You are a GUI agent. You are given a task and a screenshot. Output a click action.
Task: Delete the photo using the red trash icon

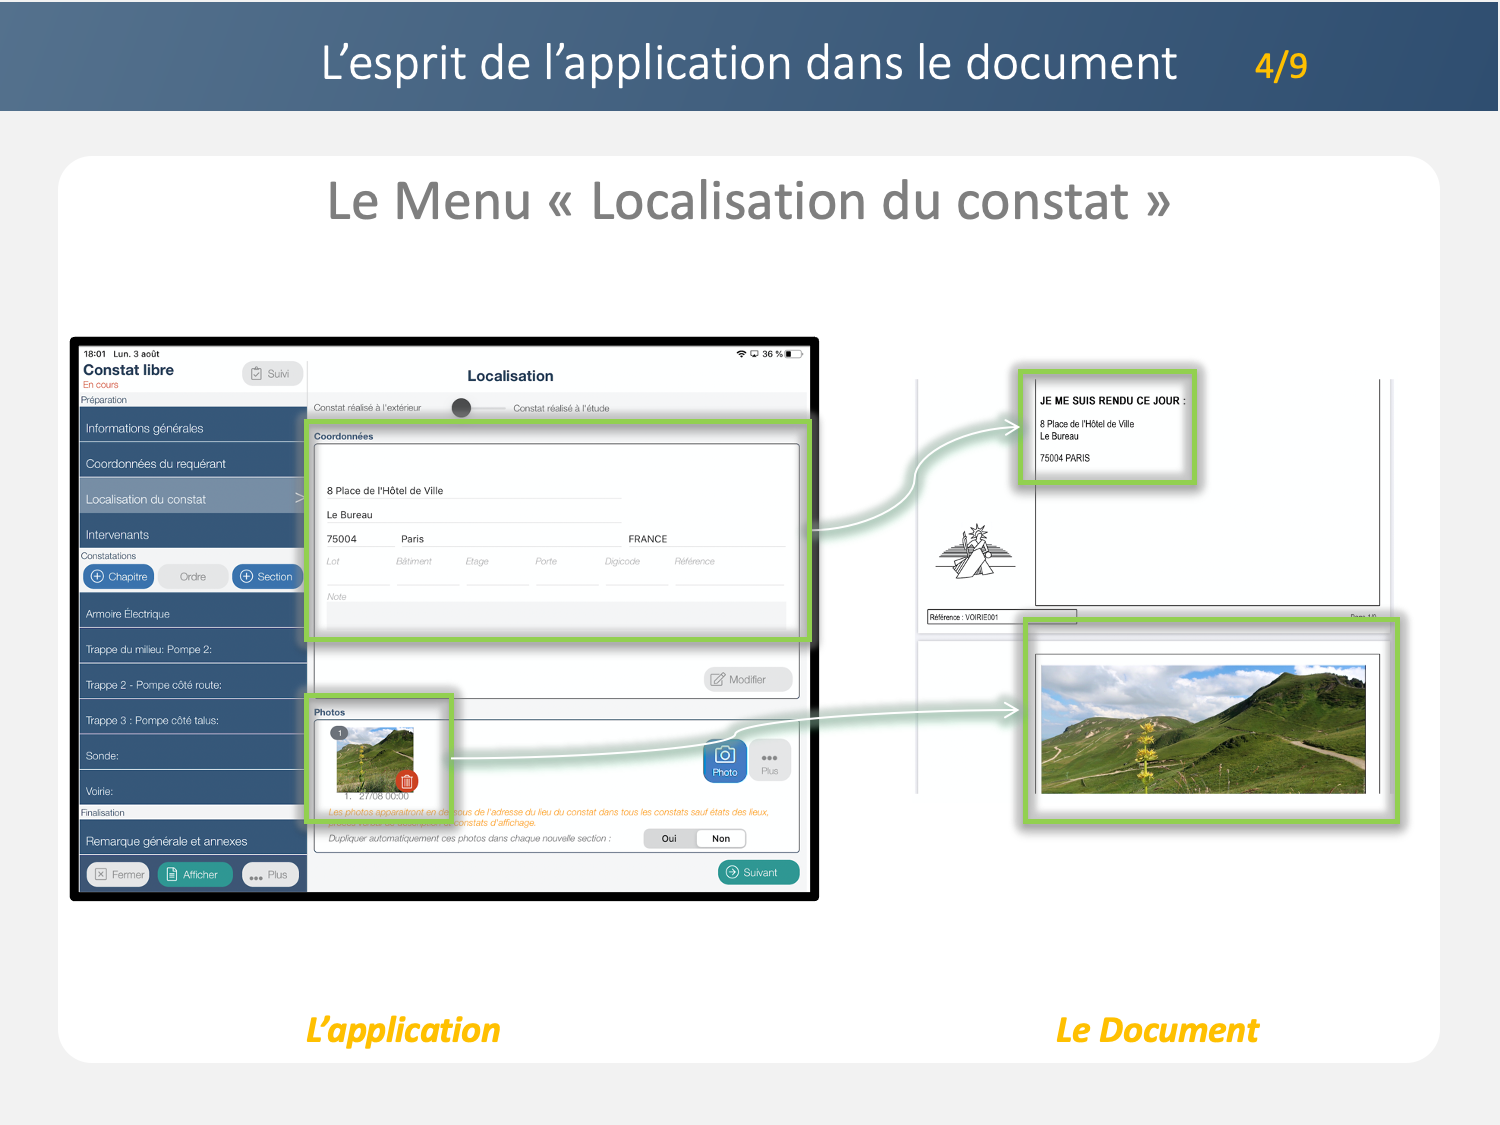point(406,781)
